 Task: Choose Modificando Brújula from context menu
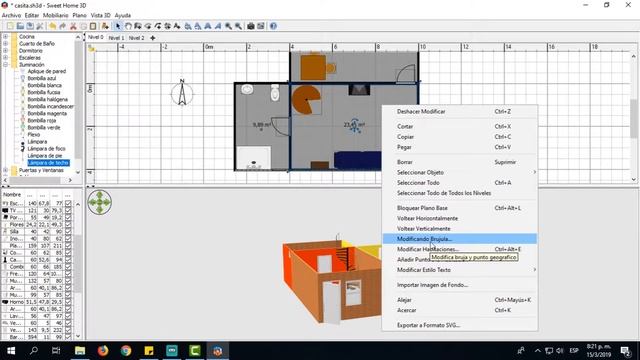click(x=460, y=239)
